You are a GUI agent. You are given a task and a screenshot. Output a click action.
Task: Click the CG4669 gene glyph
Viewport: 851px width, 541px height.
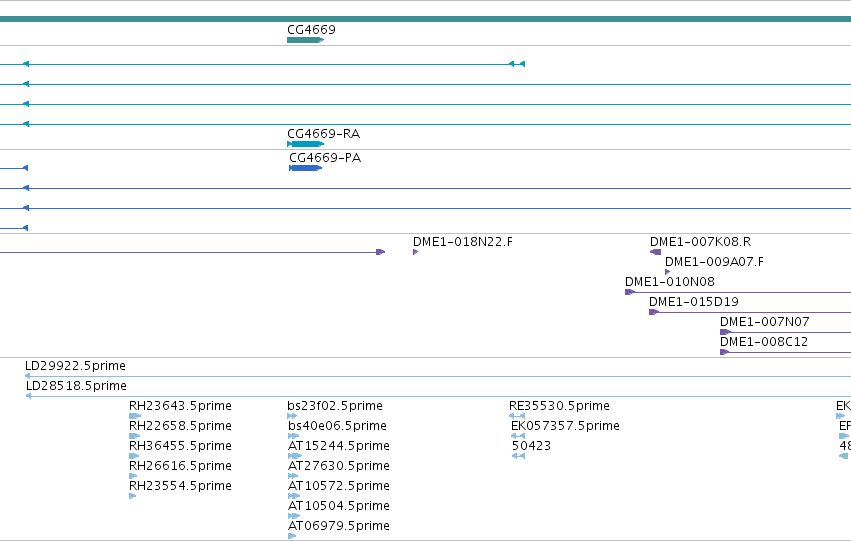pos(306,40)
